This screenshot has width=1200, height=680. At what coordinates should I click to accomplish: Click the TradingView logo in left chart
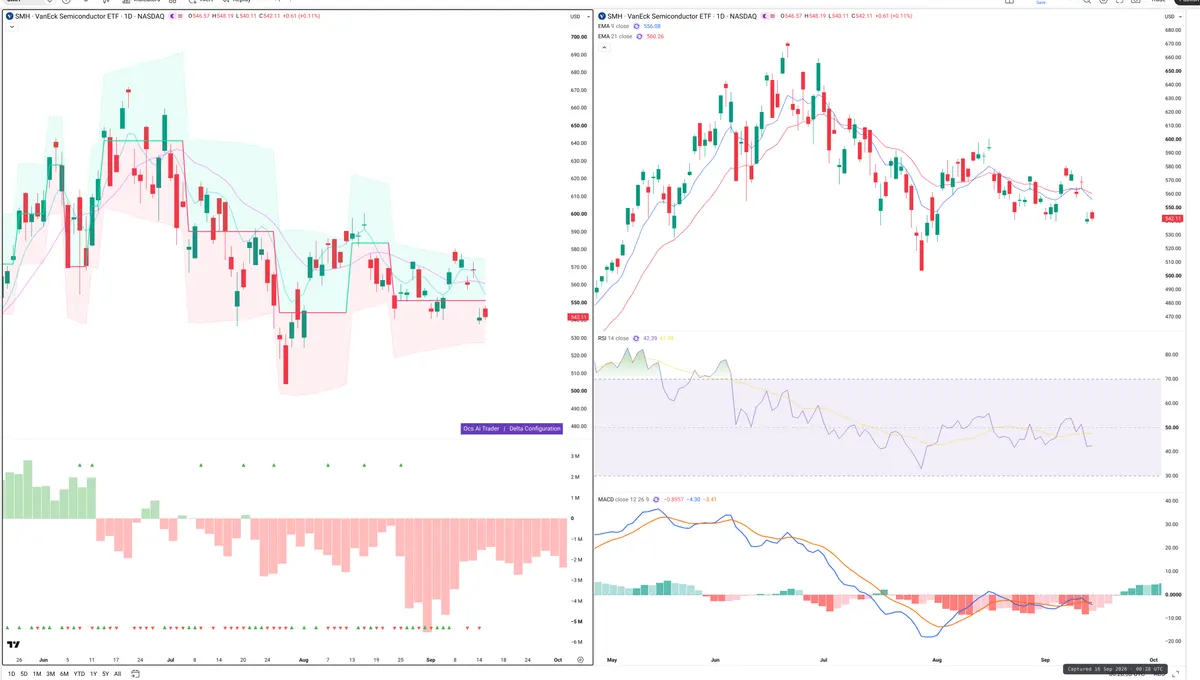point(13,645)
